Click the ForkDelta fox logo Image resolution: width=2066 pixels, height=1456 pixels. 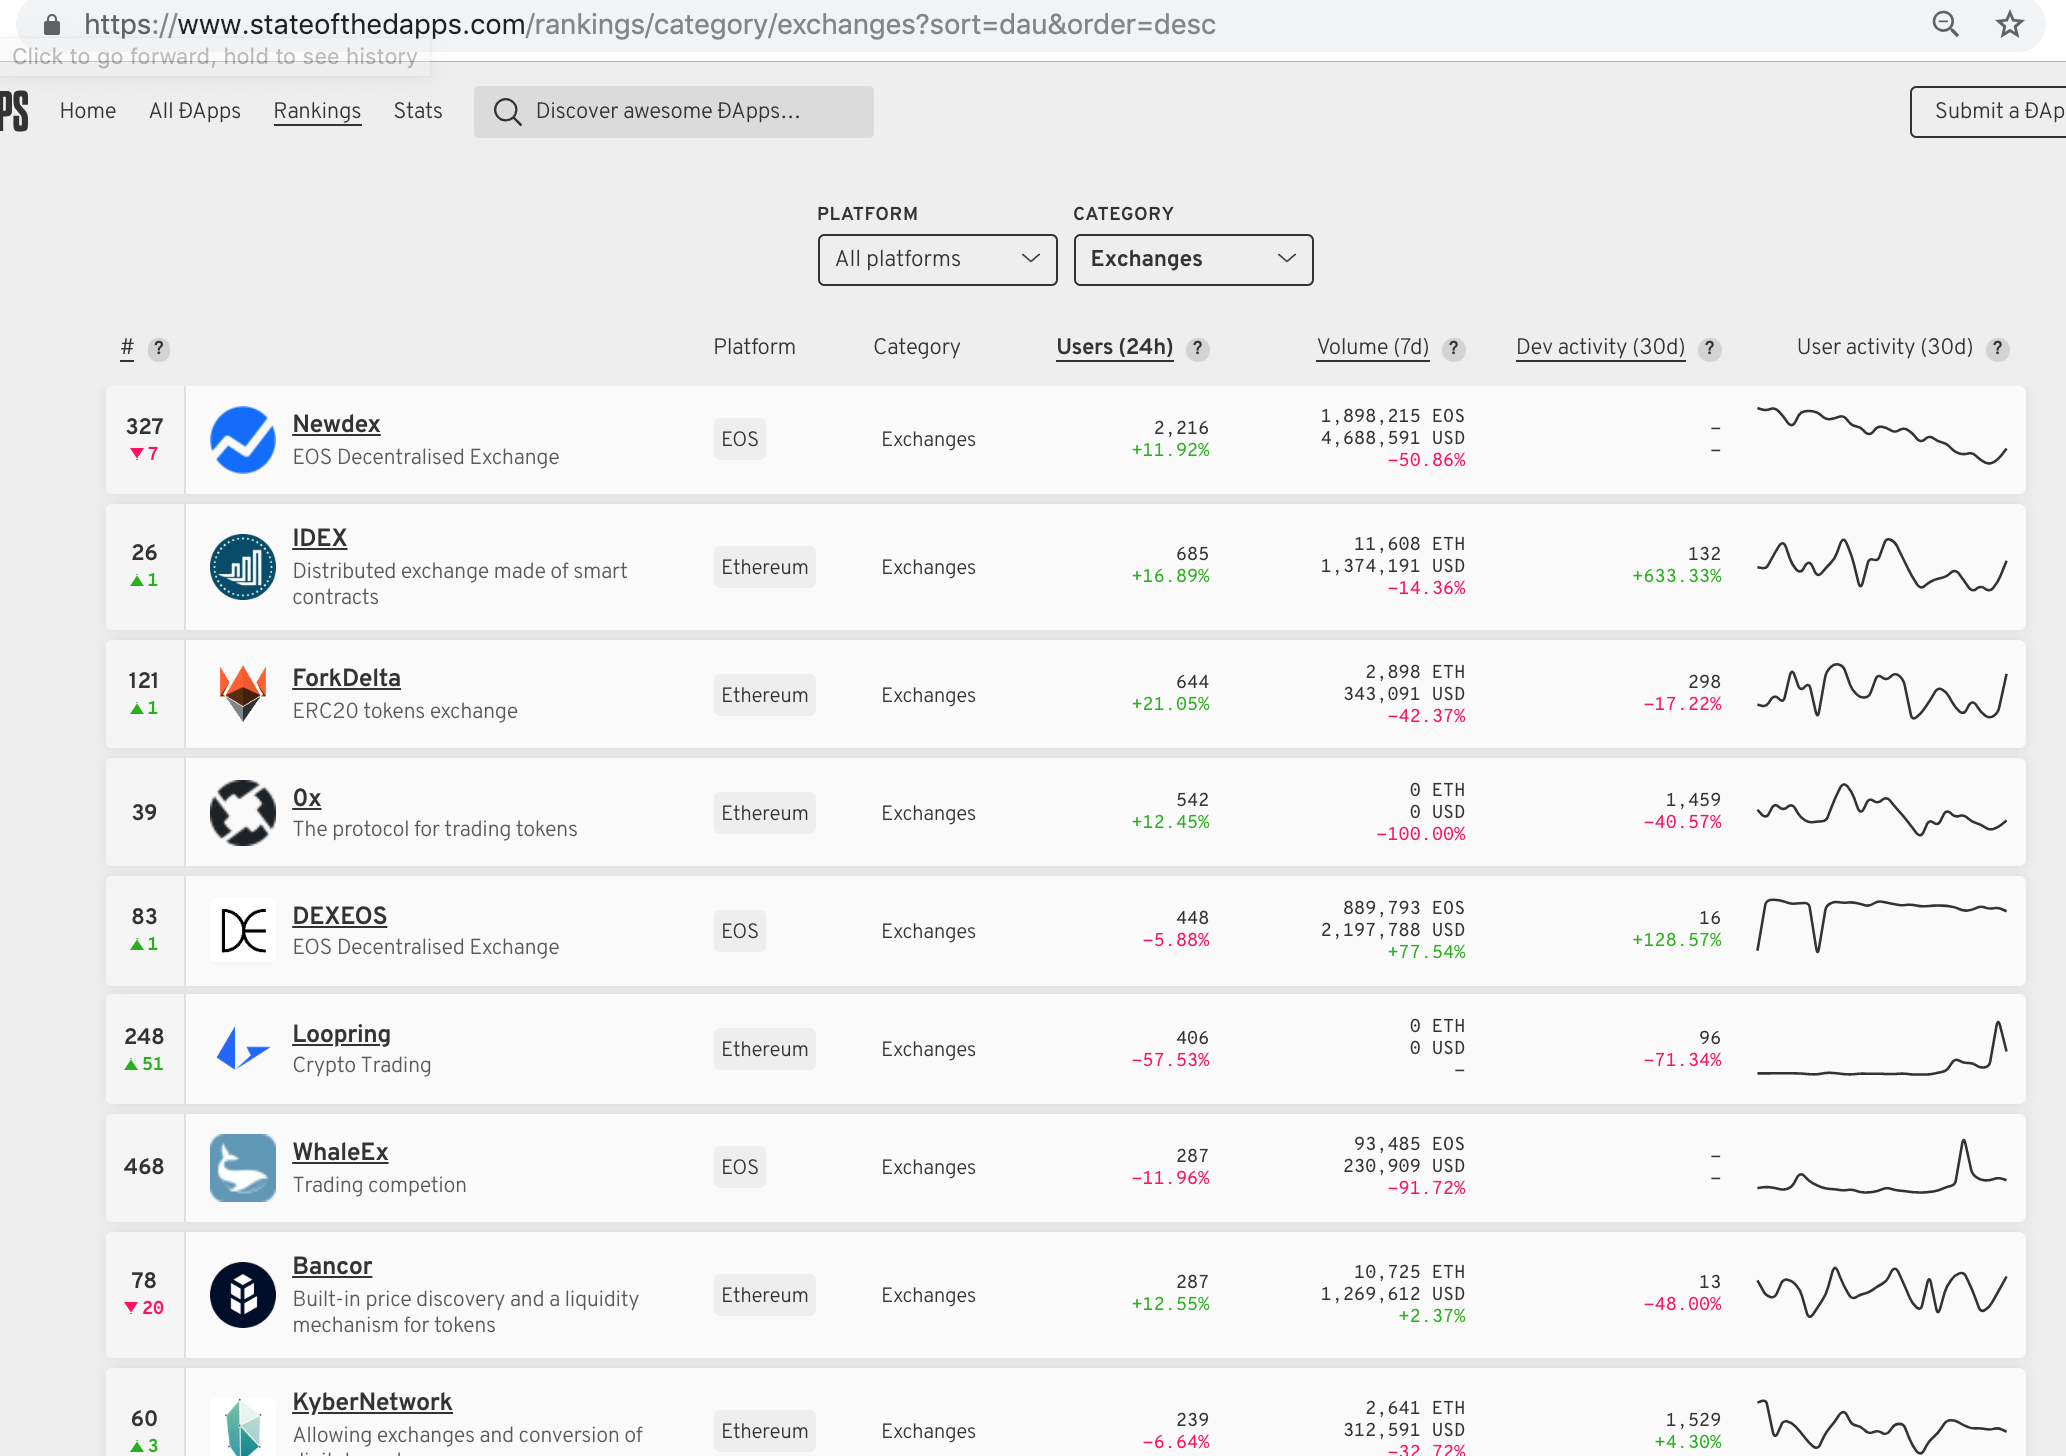[x=243, y=694]
